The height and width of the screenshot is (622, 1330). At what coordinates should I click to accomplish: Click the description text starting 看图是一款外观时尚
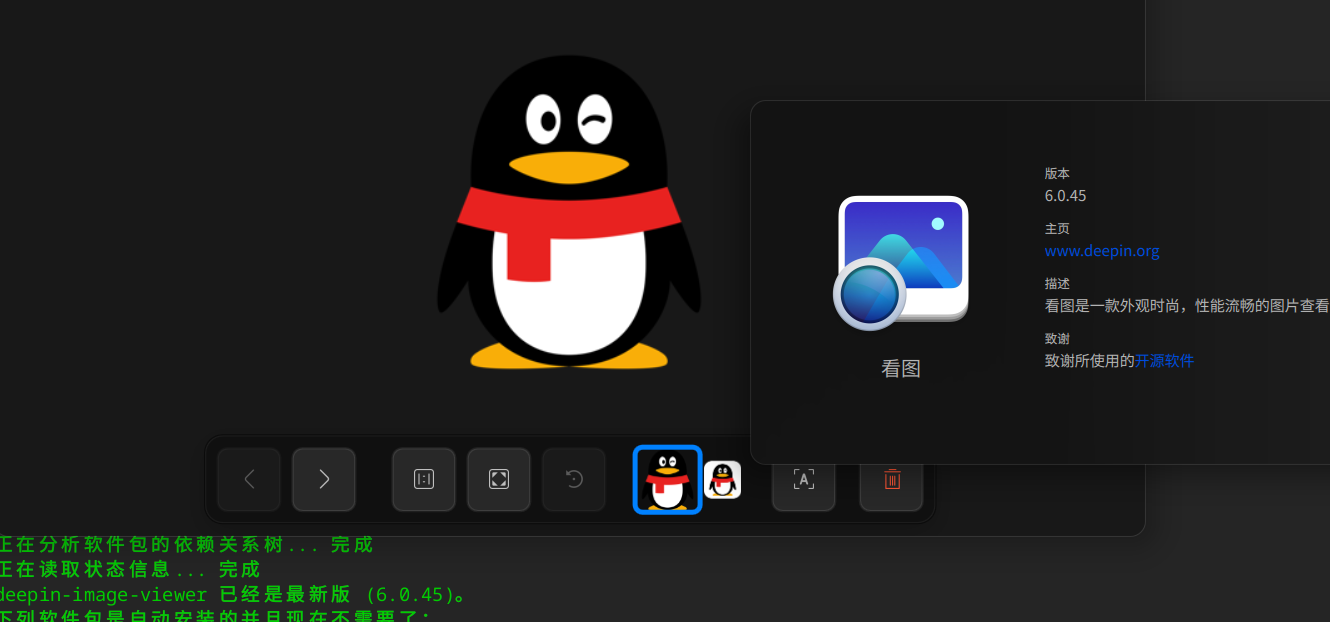1187,306
